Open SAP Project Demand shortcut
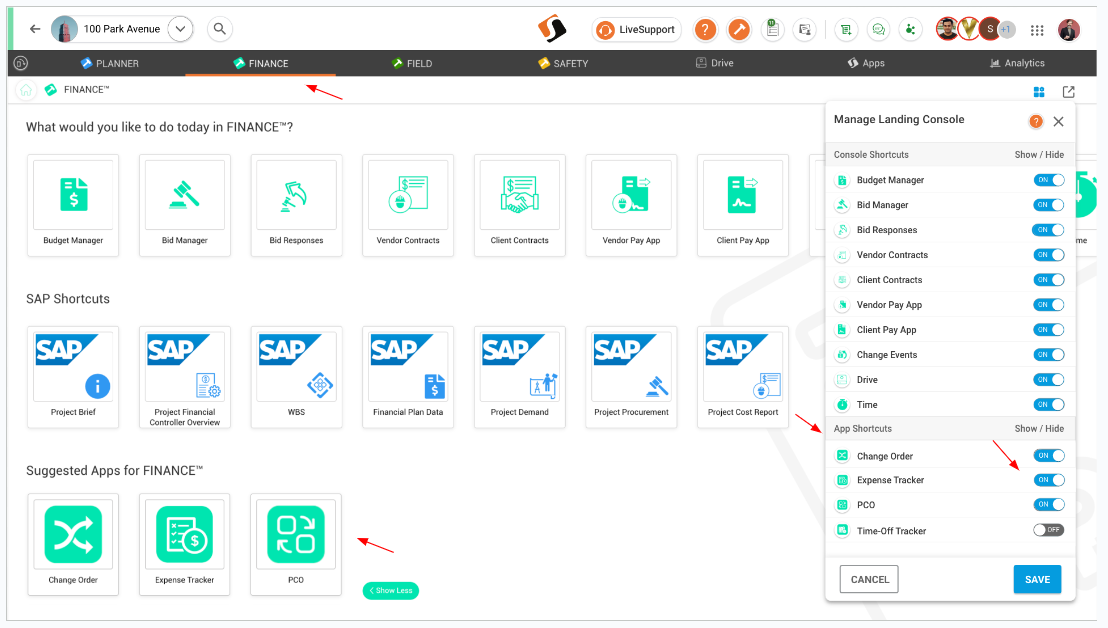Screen dimensions: 1108x628 [x=519, y=377]
